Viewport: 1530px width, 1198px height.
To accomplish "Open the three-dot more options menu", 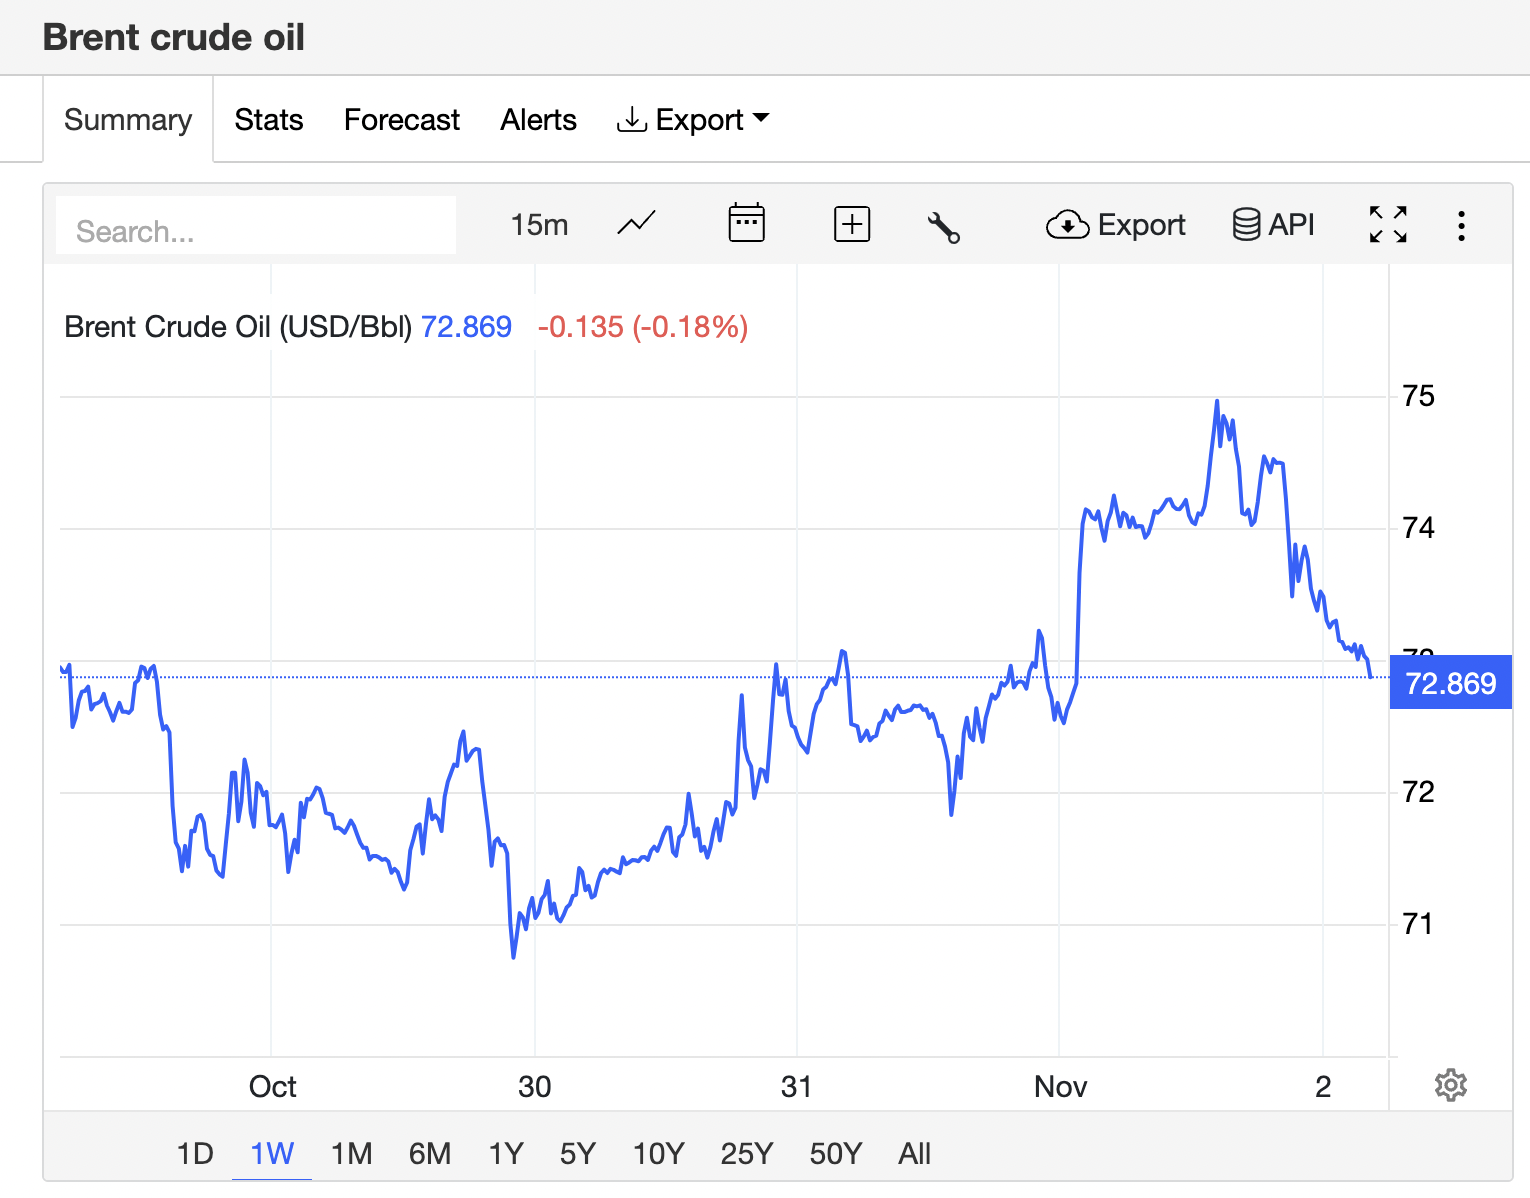I will 1461,226.
